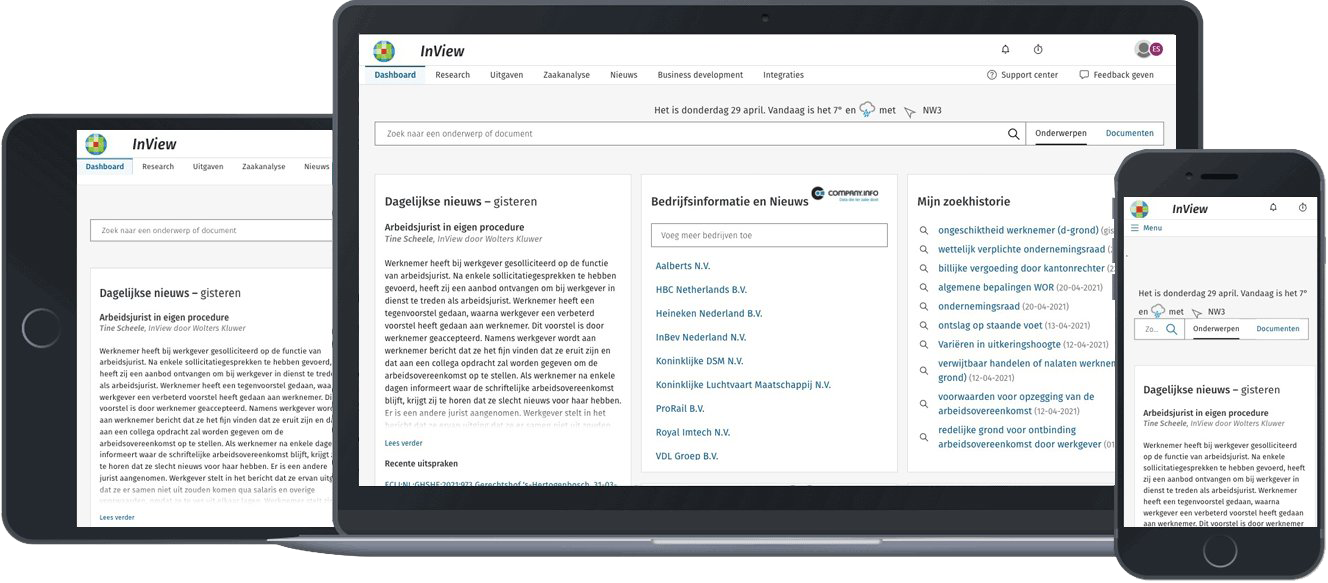Open the Heineken Nederland B.V. link
Screen dimensions: 1328x583
(x=708, y=313)
